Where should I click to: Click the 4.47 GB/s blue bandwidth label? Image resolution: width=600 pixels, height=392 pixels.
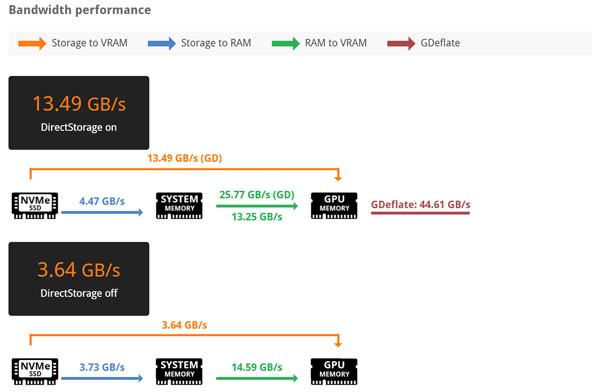pos(102,201)
